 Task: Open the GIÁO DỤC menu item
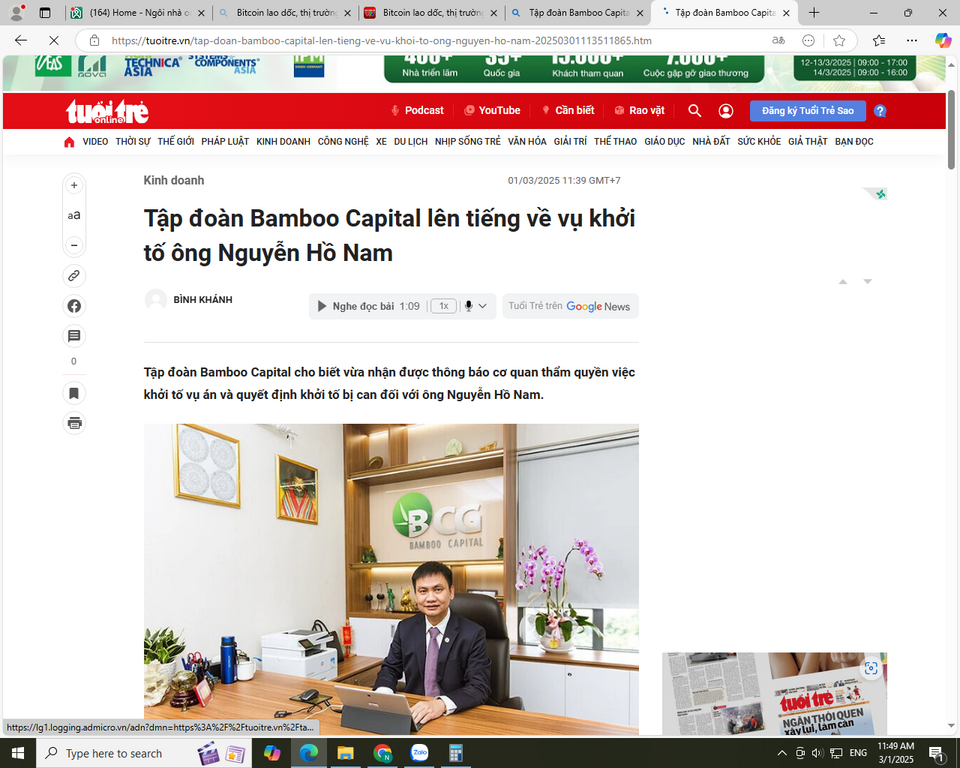coord(664,142)
